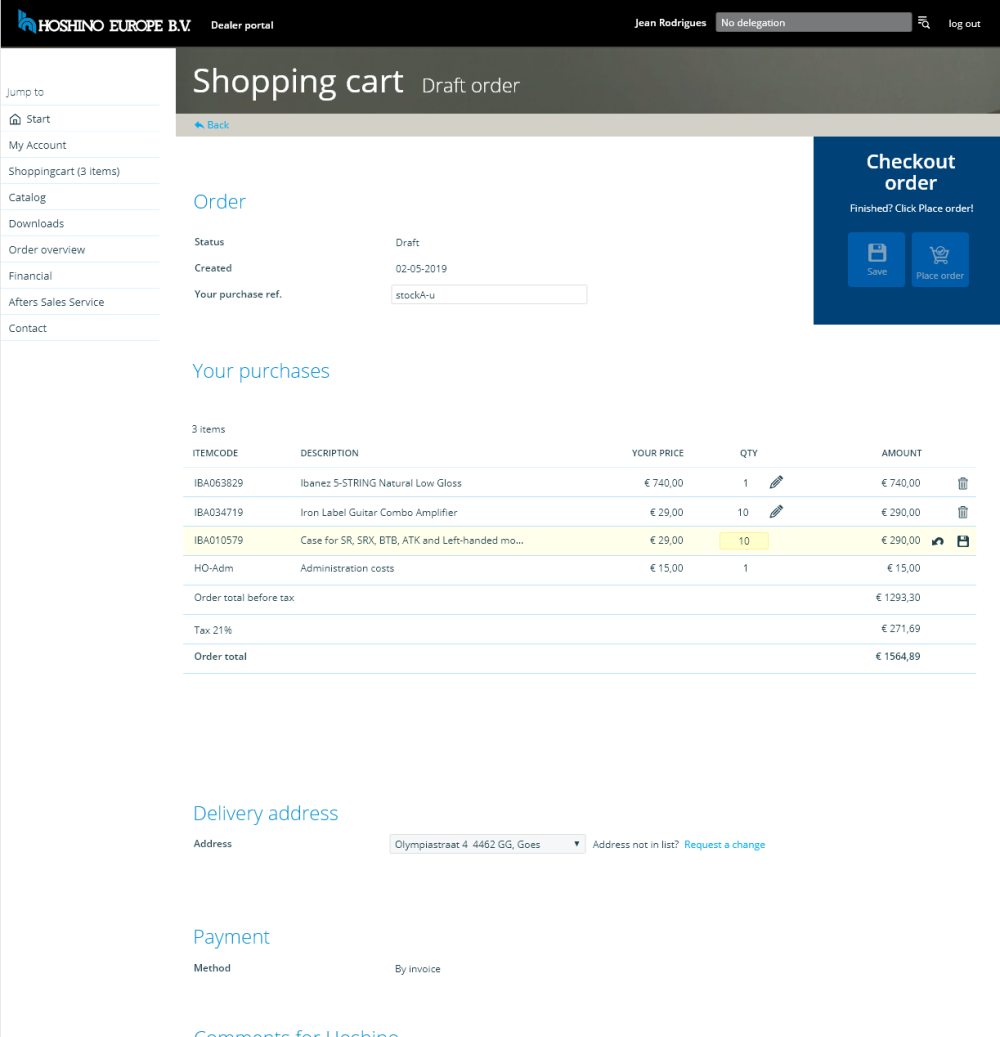Delete the Iron Label Guitar Combo Amplifier
This screenshot has width=1000, height=1037.
click(963, 512)
